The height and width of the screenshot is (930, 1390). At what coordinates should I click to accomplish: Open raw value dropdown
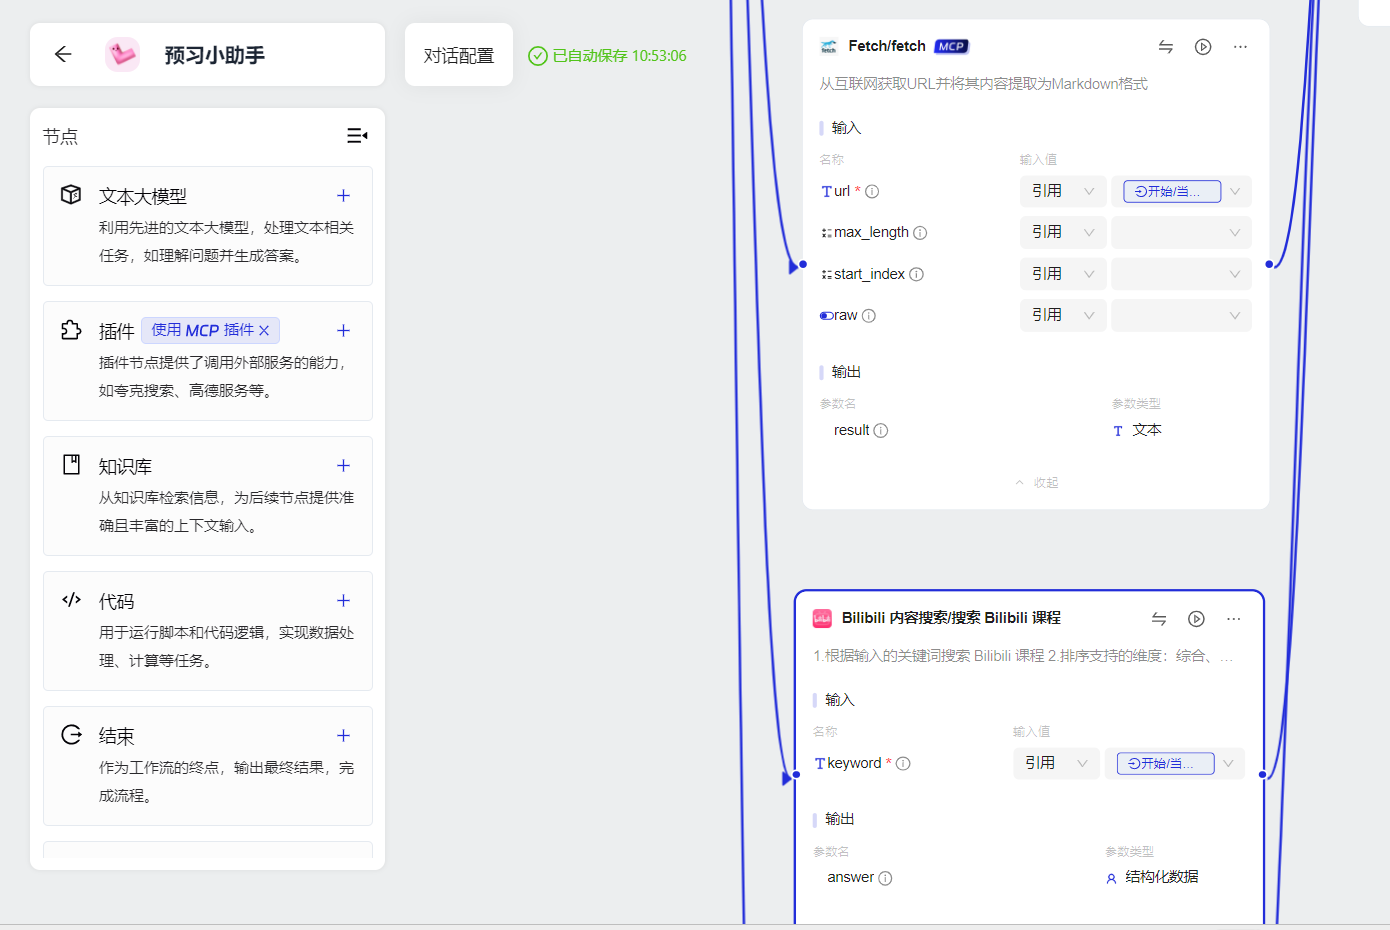coord(1181,315)
